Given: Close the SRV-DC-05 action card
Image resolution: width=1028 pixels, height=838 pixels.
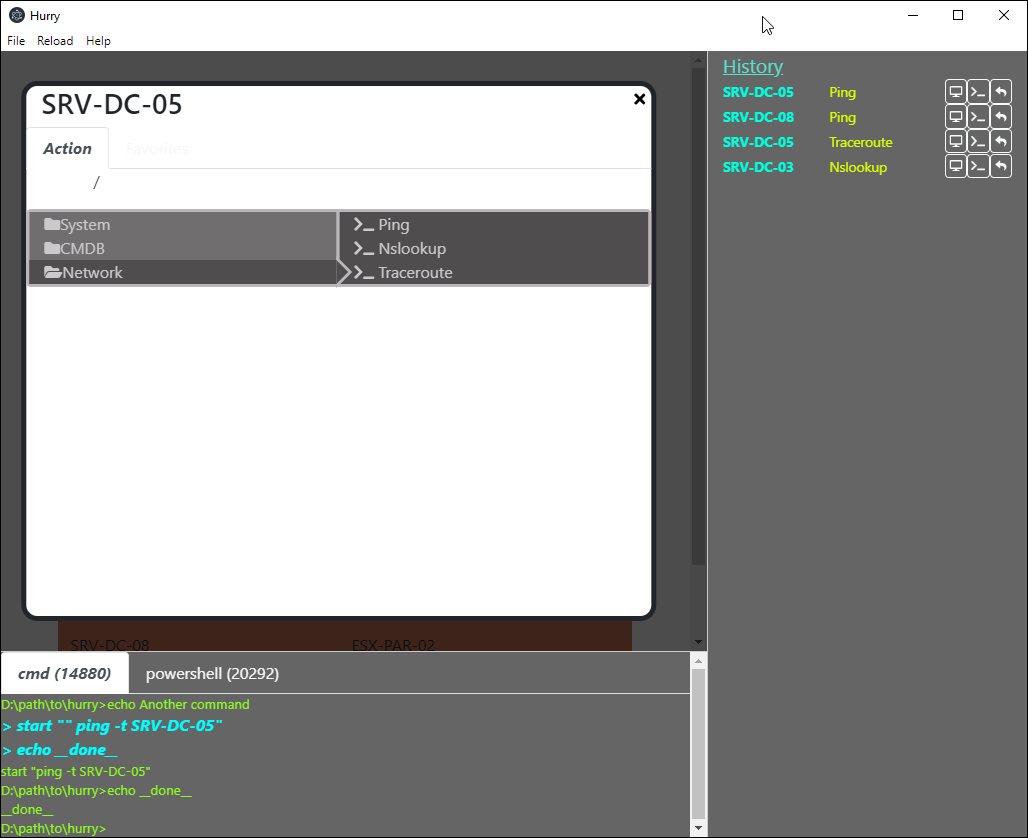Looking at the screenshot, I should point(639,99).
